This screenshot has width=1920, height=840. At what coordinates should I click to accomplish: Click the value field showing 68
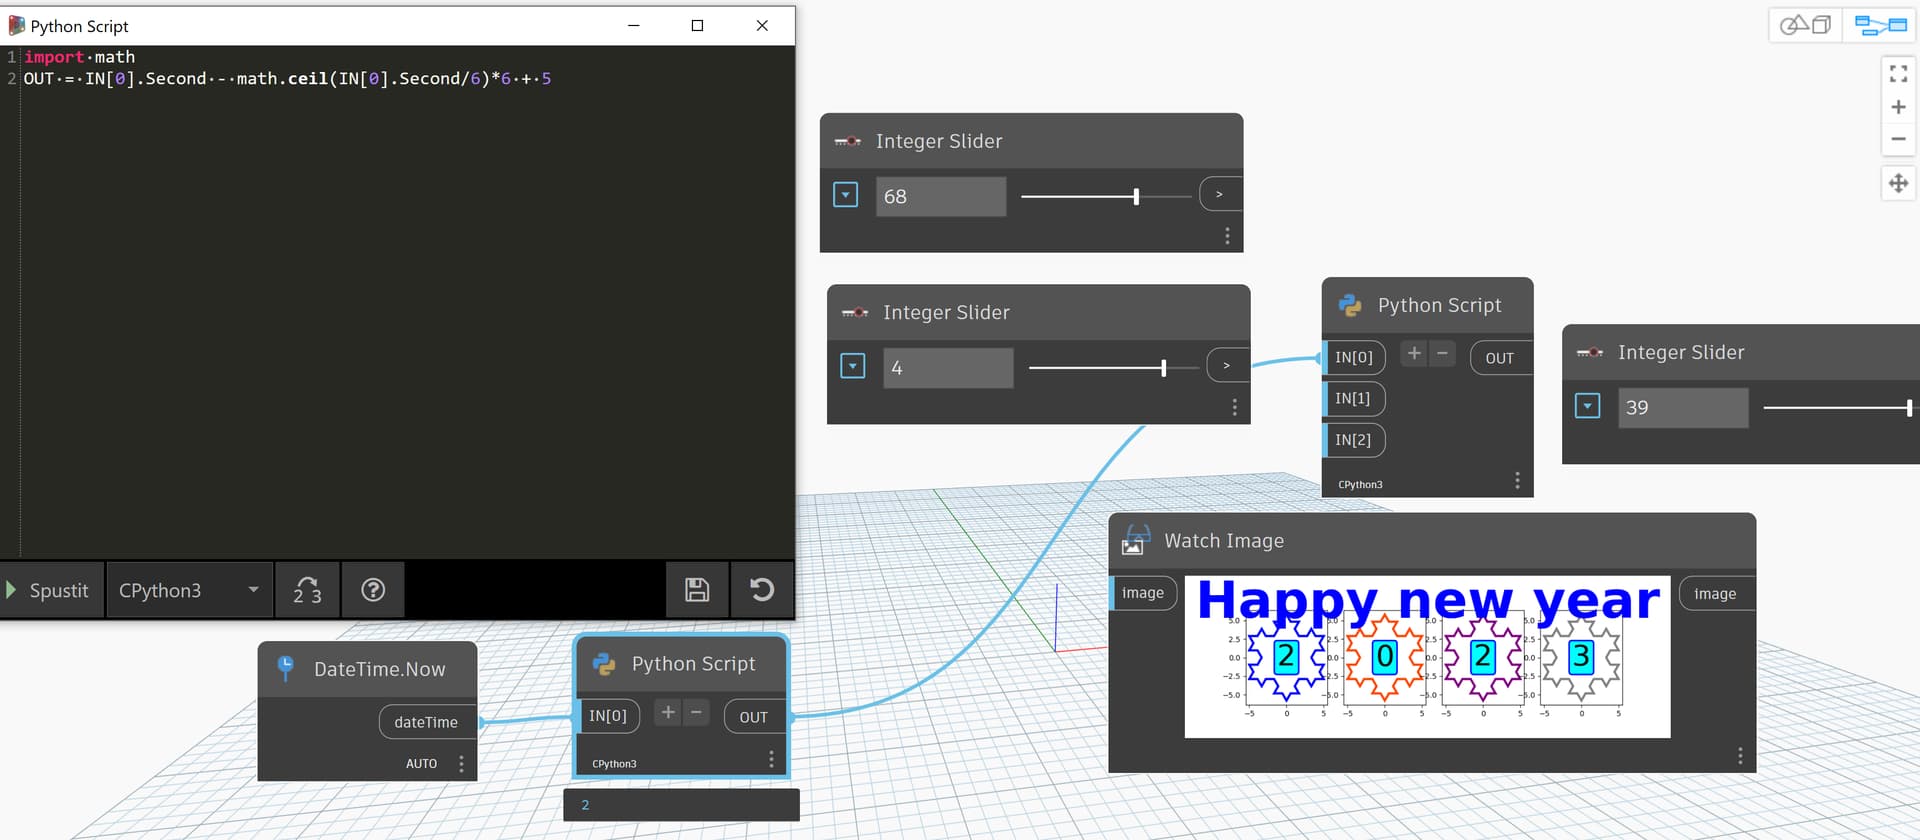click(x=941, y=196)
